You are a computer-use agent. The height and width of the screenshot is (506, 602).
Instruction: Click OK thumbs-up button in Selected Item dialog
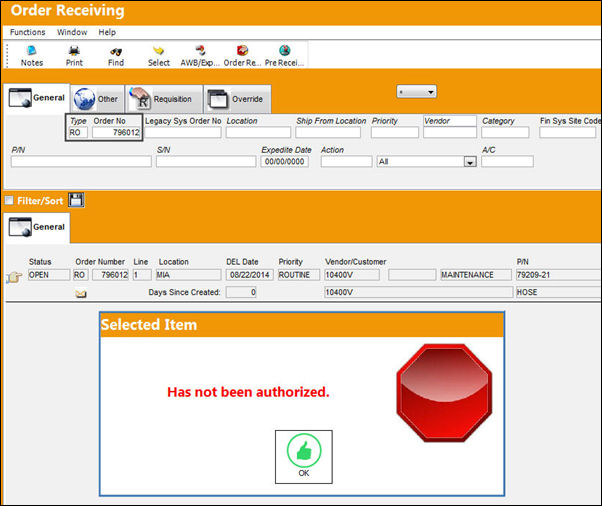[x=304, y=456]
